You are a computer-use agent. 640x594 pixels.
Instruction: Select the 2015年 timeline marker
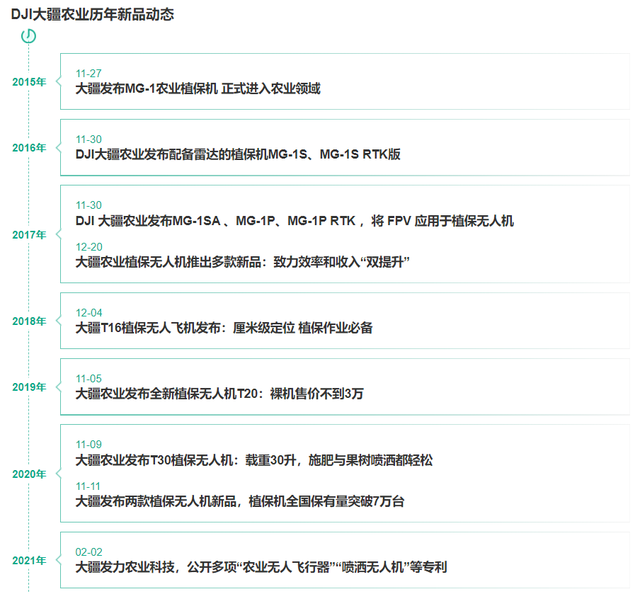pos(29,82)
